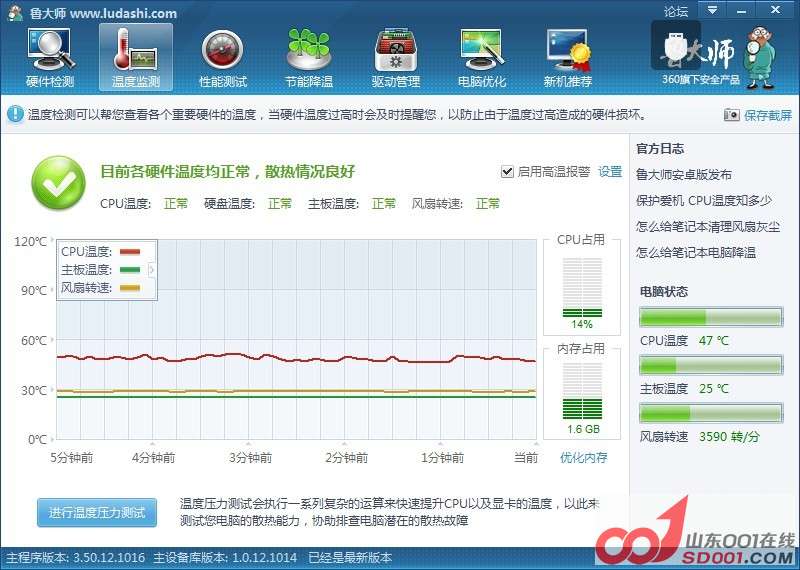Click the 3分钟前 time axis label

(x=251, y=458)
